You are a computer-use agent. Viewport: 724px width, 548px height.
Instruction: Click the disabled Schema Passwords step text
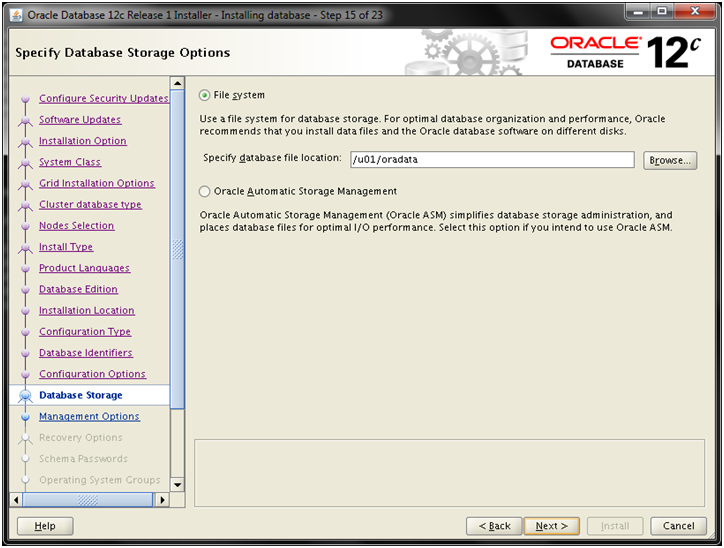click(83, 459)
